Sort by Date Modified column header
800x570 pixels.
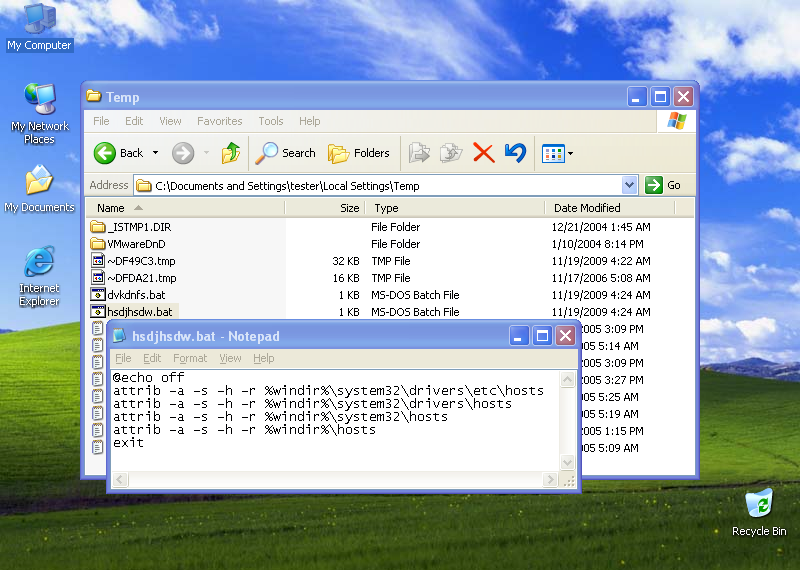click(x=610, y=208)
